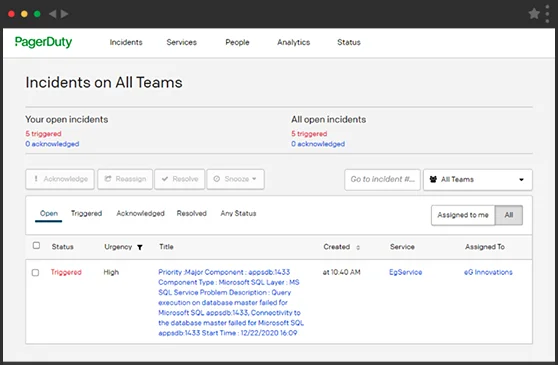Open the appsdb:1433 incident title link
The image size is (558, 365).
pyautogui.click(x=231, y=302)
